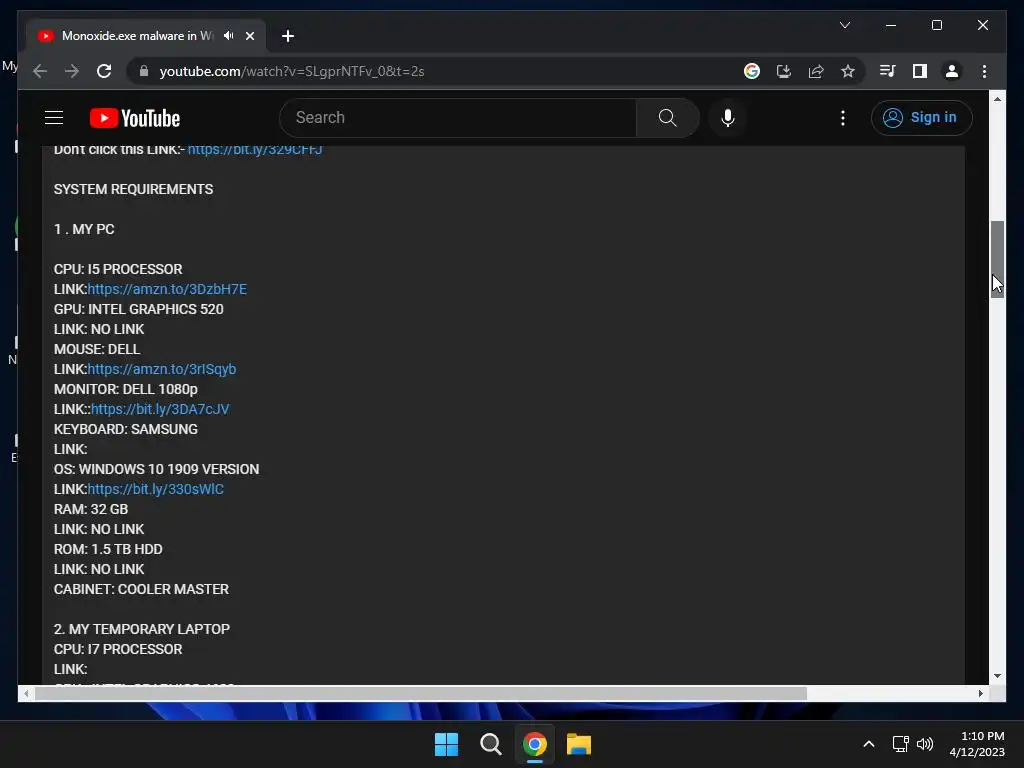
Task: Click the 'SYSTEM REQUIREMENTS' text
Action: coord(133,189)
